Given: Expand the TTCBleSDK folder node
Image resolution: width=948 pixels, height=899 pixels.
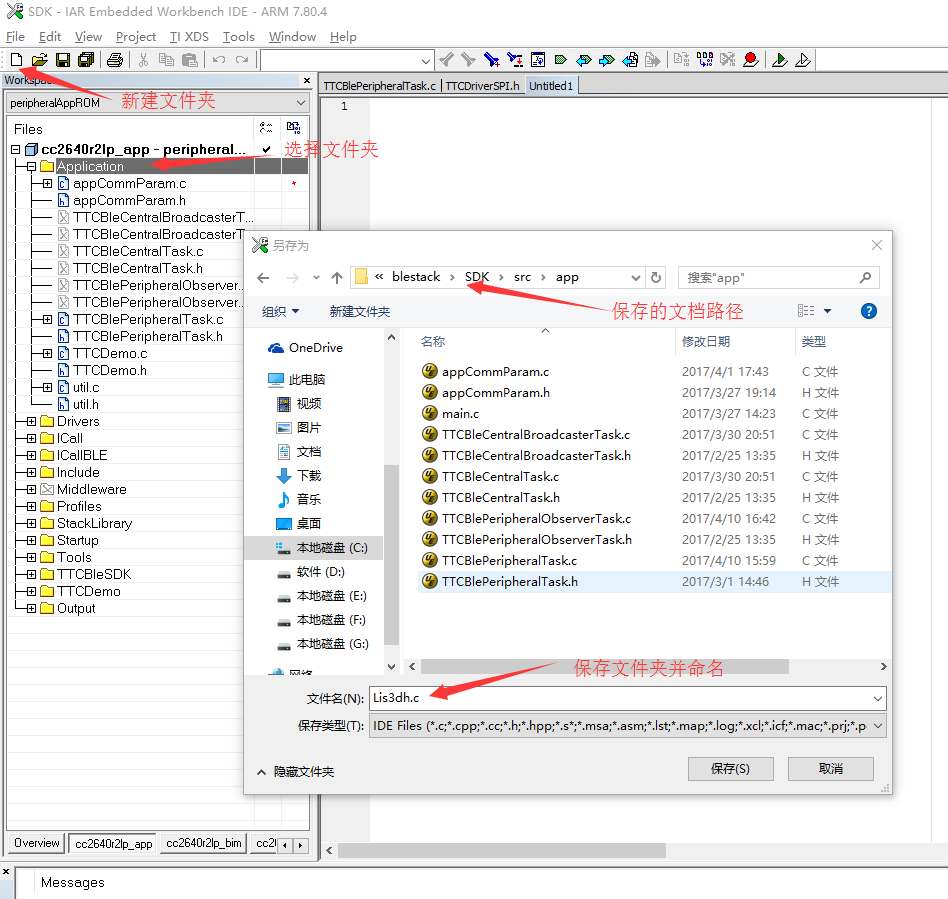Looking at the screenshot, I should (31, 574).
